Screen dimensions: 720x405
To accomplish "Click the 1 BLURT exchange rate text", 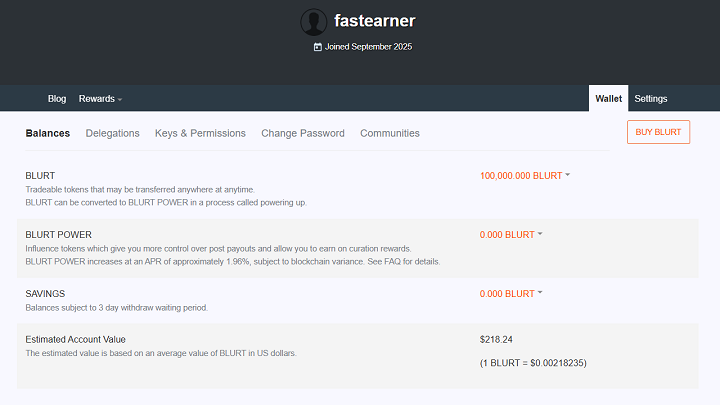I will coord(533,362).
